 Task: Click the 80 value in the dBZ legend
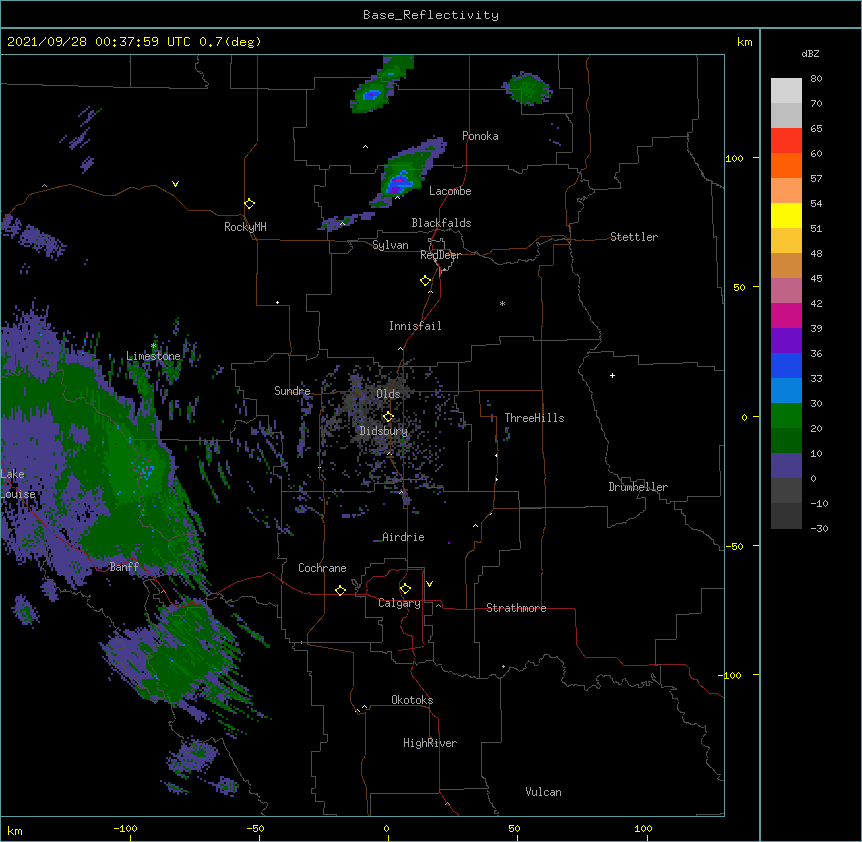pos(816,79)
